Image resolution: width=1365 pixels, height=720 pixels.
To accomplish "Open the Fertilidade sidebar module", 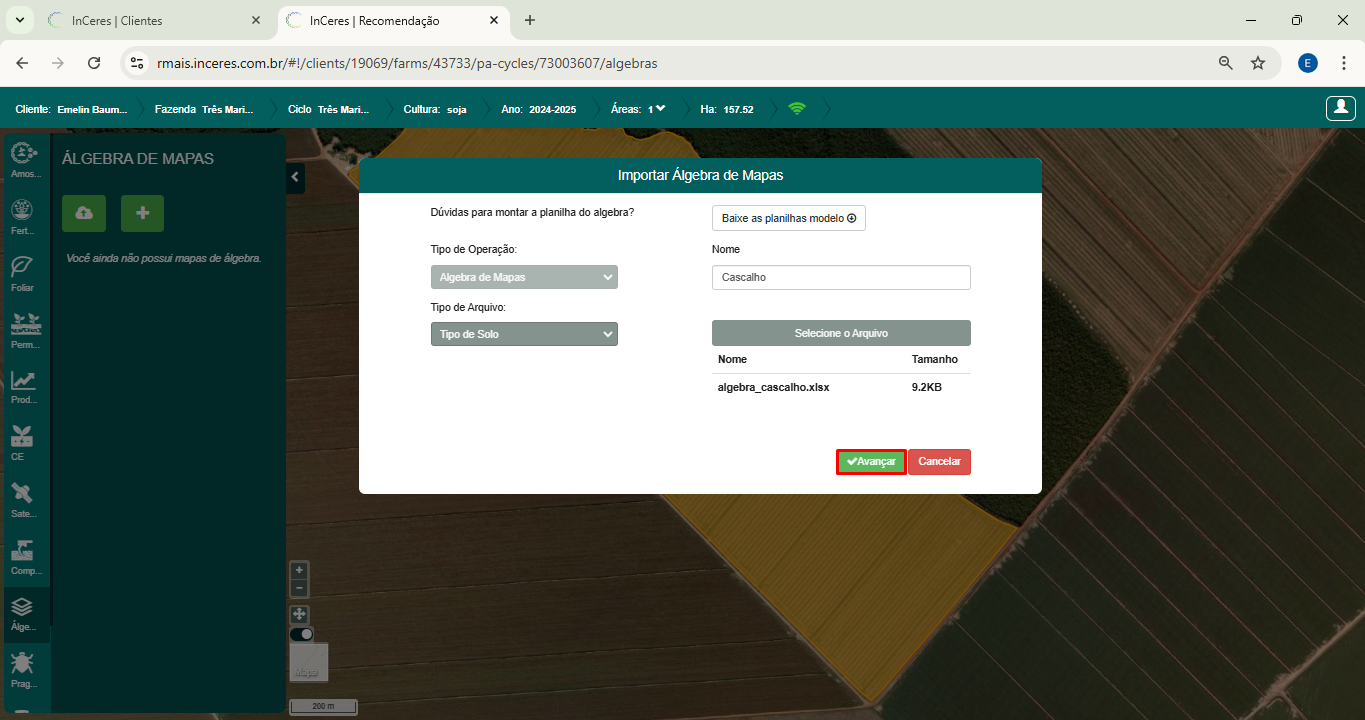I will coord(24,217).
